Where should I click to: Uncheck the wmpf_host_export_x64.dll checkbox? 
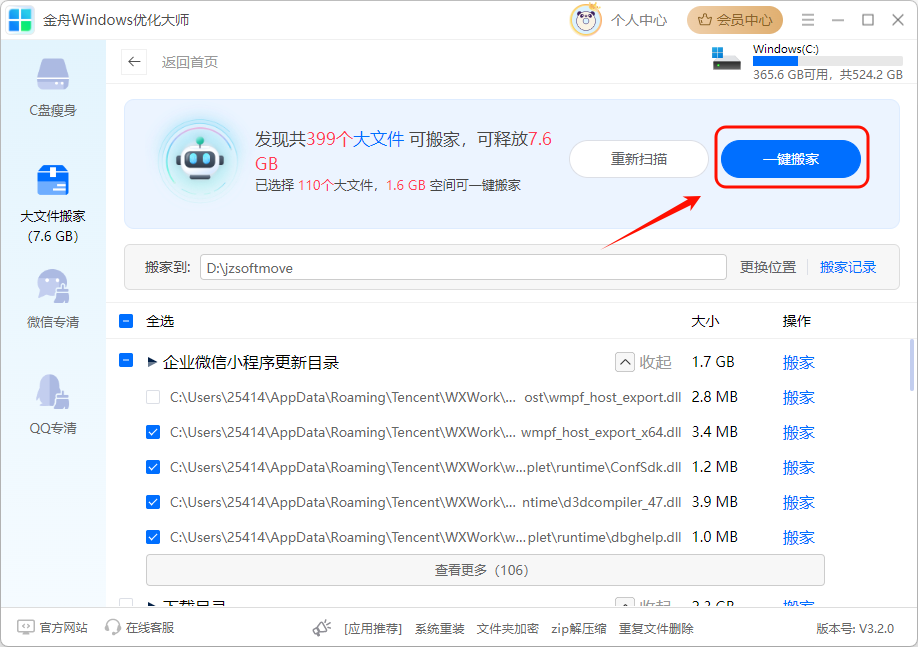153,432
